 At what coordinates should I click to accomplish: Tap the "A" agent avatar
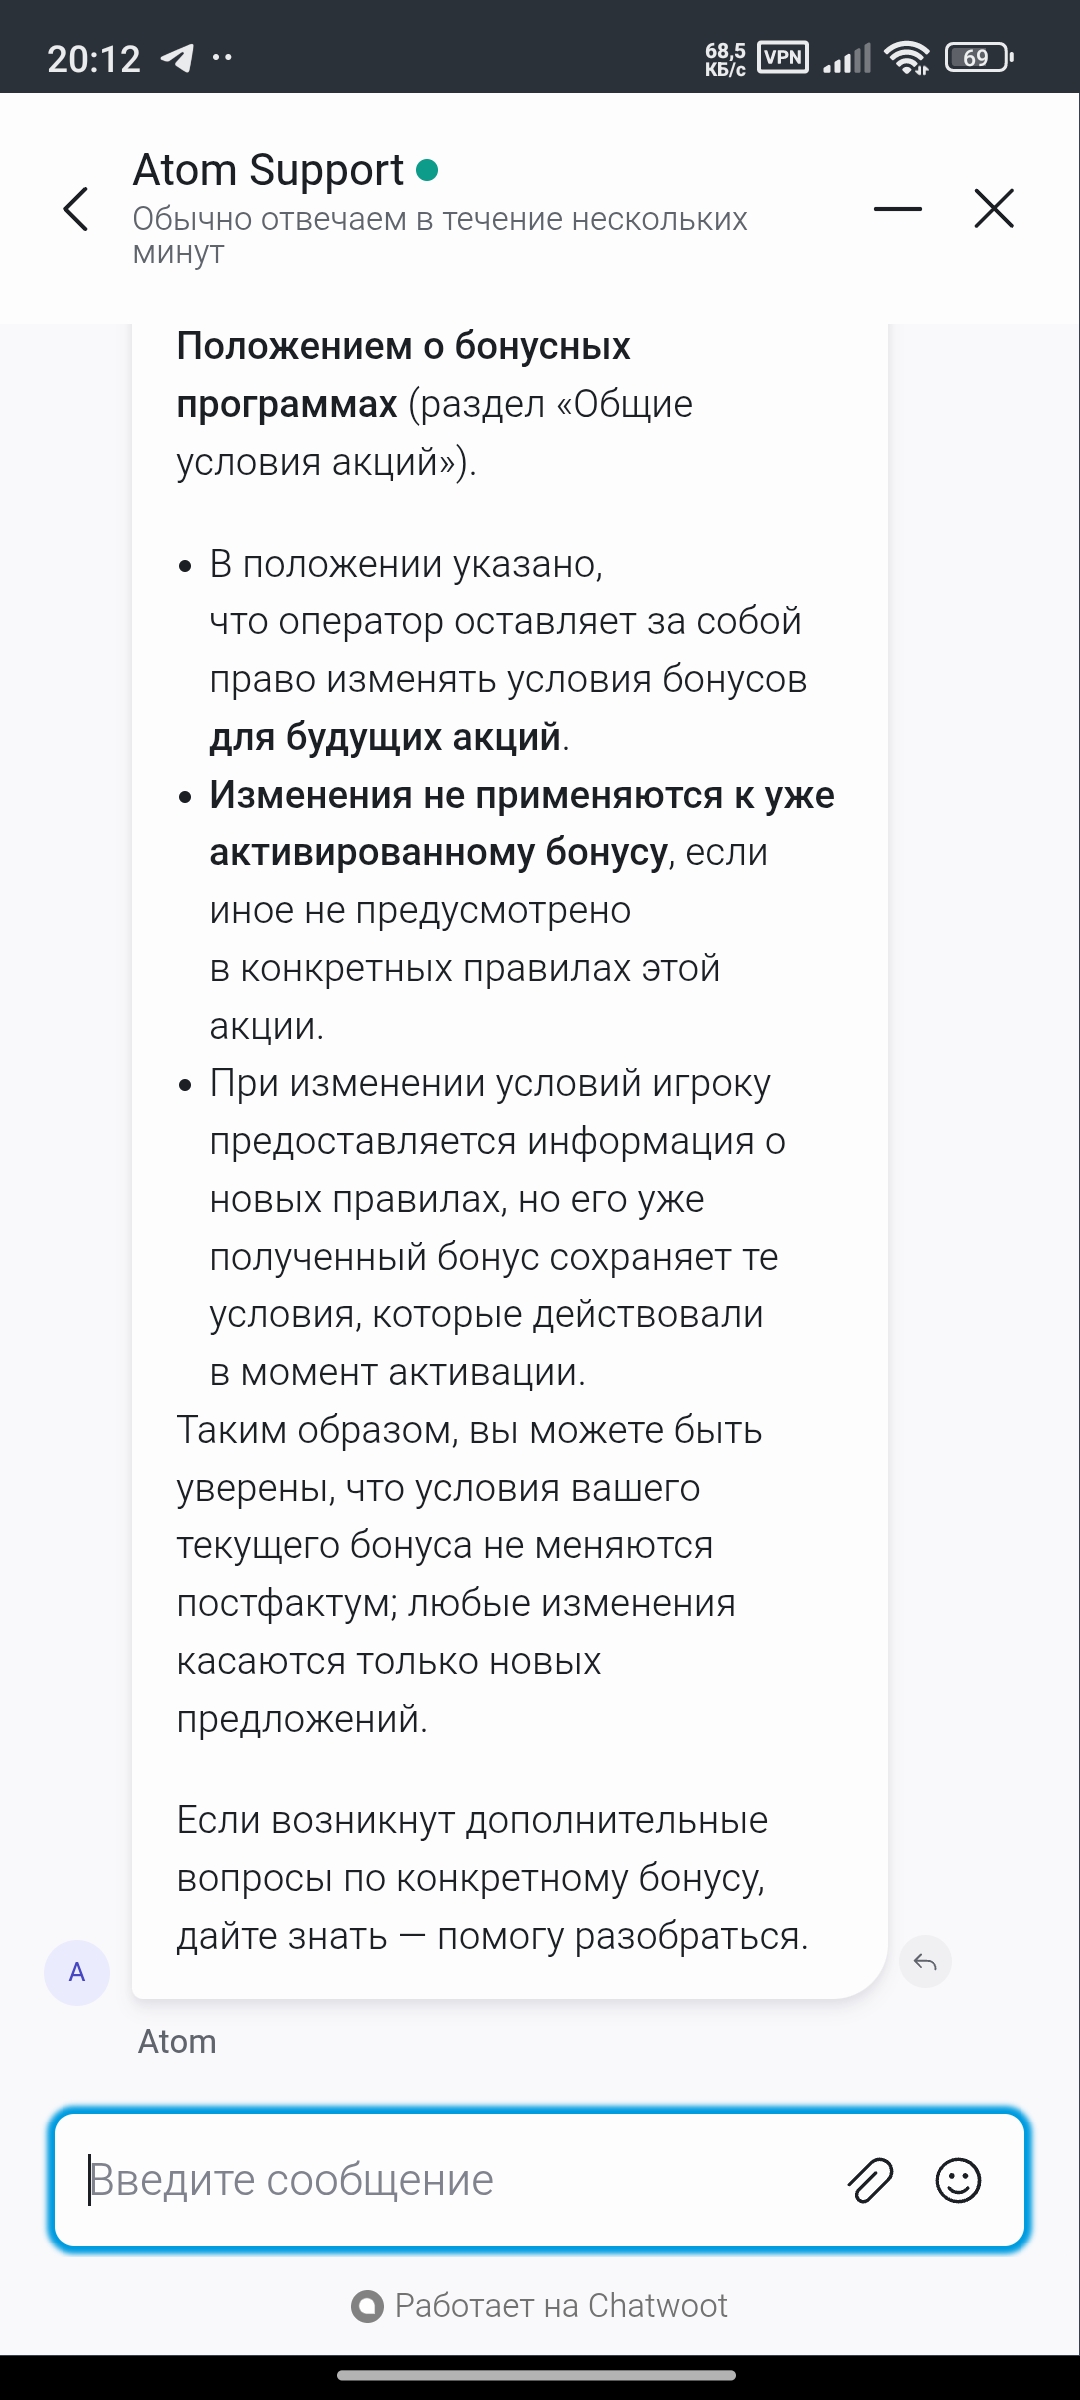tap(77, 1972)
